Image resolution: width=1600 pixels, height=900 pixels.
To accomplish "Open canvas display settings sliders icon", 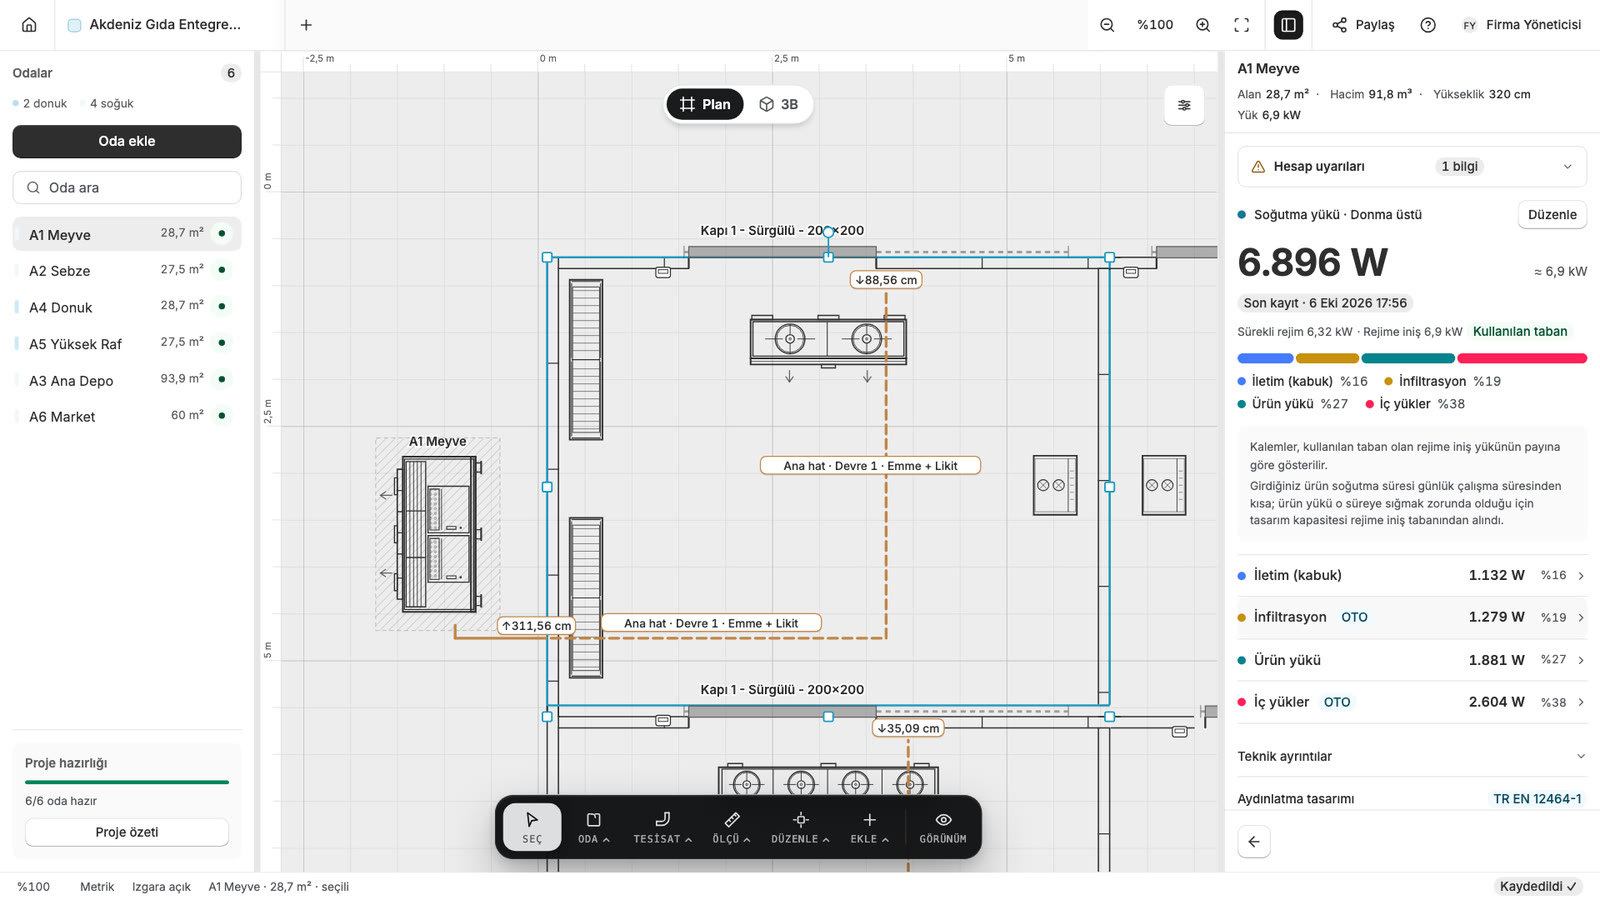I will (x=1184, y=105).
